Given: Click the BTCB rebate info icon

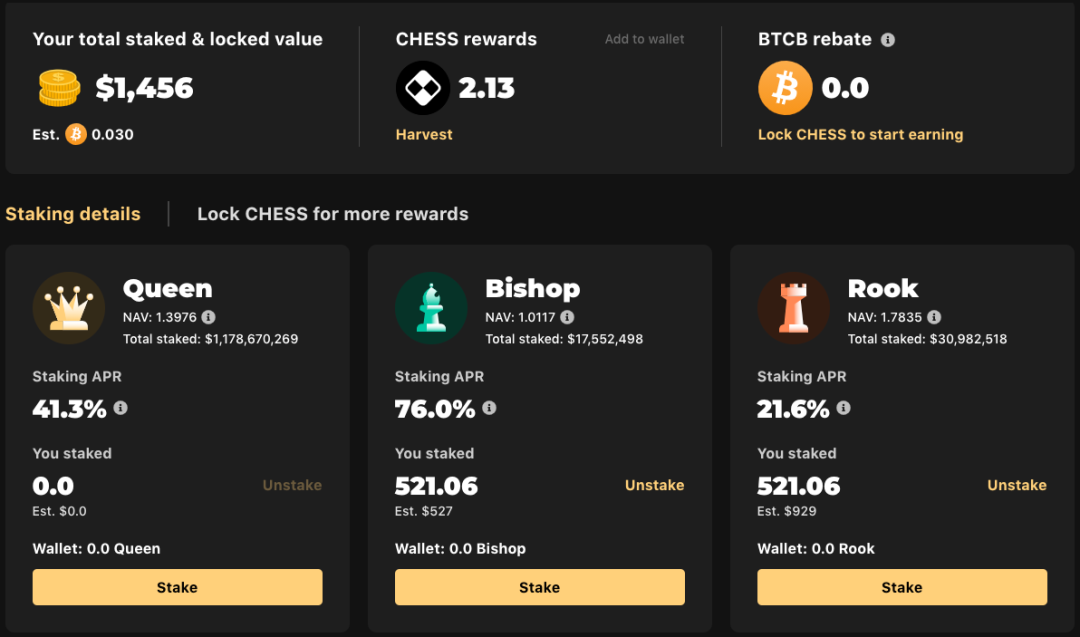Looking at the screenshot, I should coord(888,40).
